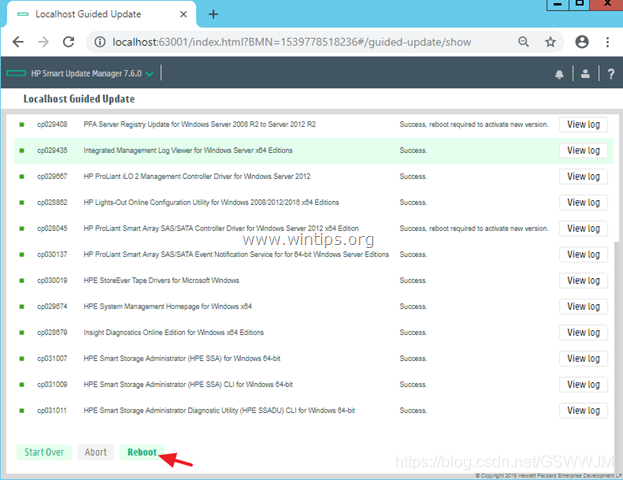View log for HPE System Management Homepage

583,307
